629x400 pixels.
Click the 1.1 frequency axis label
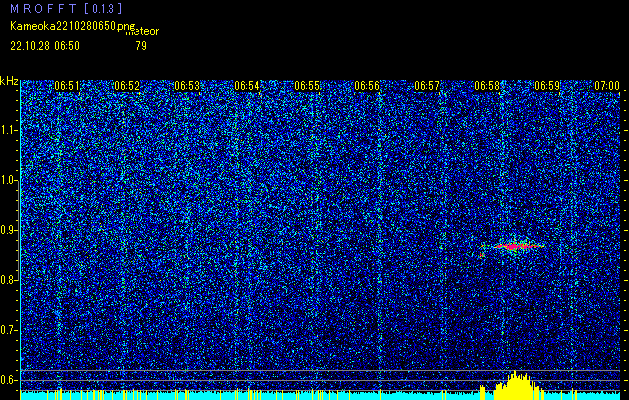(8, 130)
